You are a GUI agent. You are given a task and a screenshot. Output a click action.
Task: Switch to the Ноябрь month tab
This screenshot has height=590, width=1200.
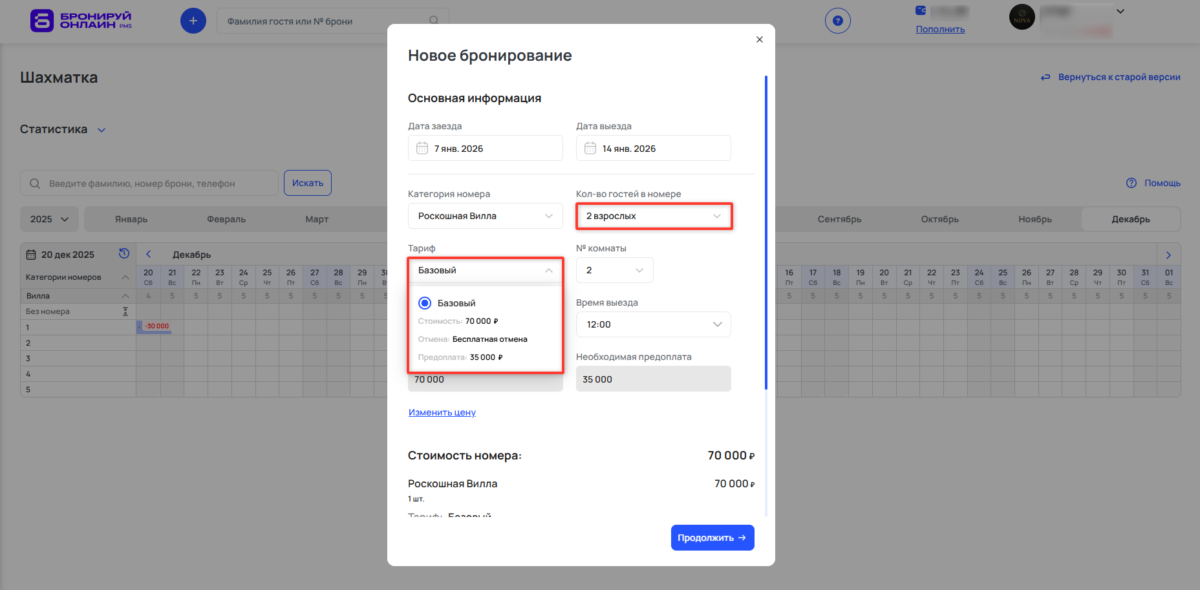[x=1035, y=218]
